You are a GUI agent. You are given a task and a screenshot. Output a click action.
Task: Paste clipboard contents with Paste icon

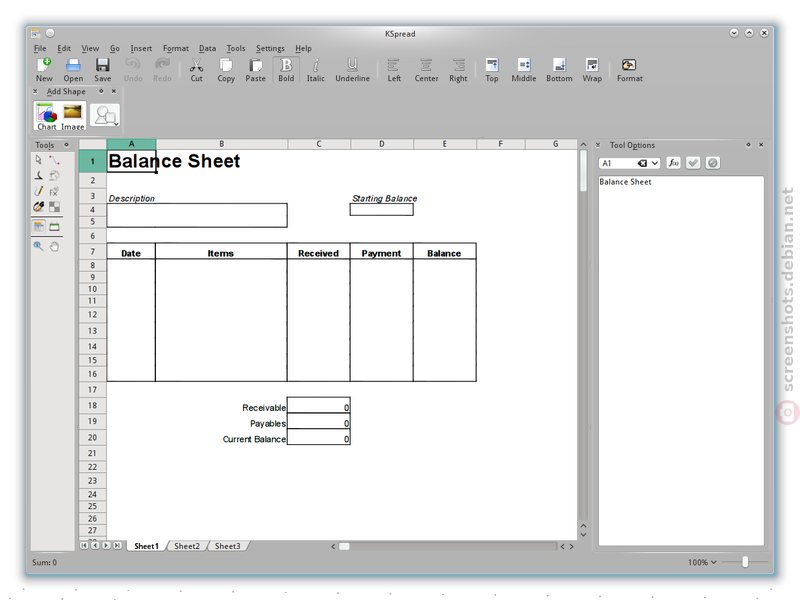click(255, 70)
